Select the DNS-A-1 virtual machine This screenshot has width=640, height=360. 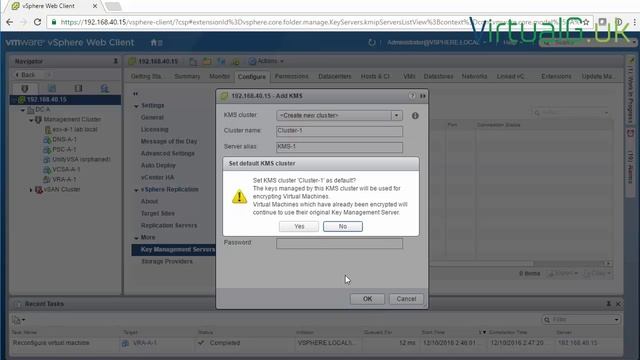point(64,140)
